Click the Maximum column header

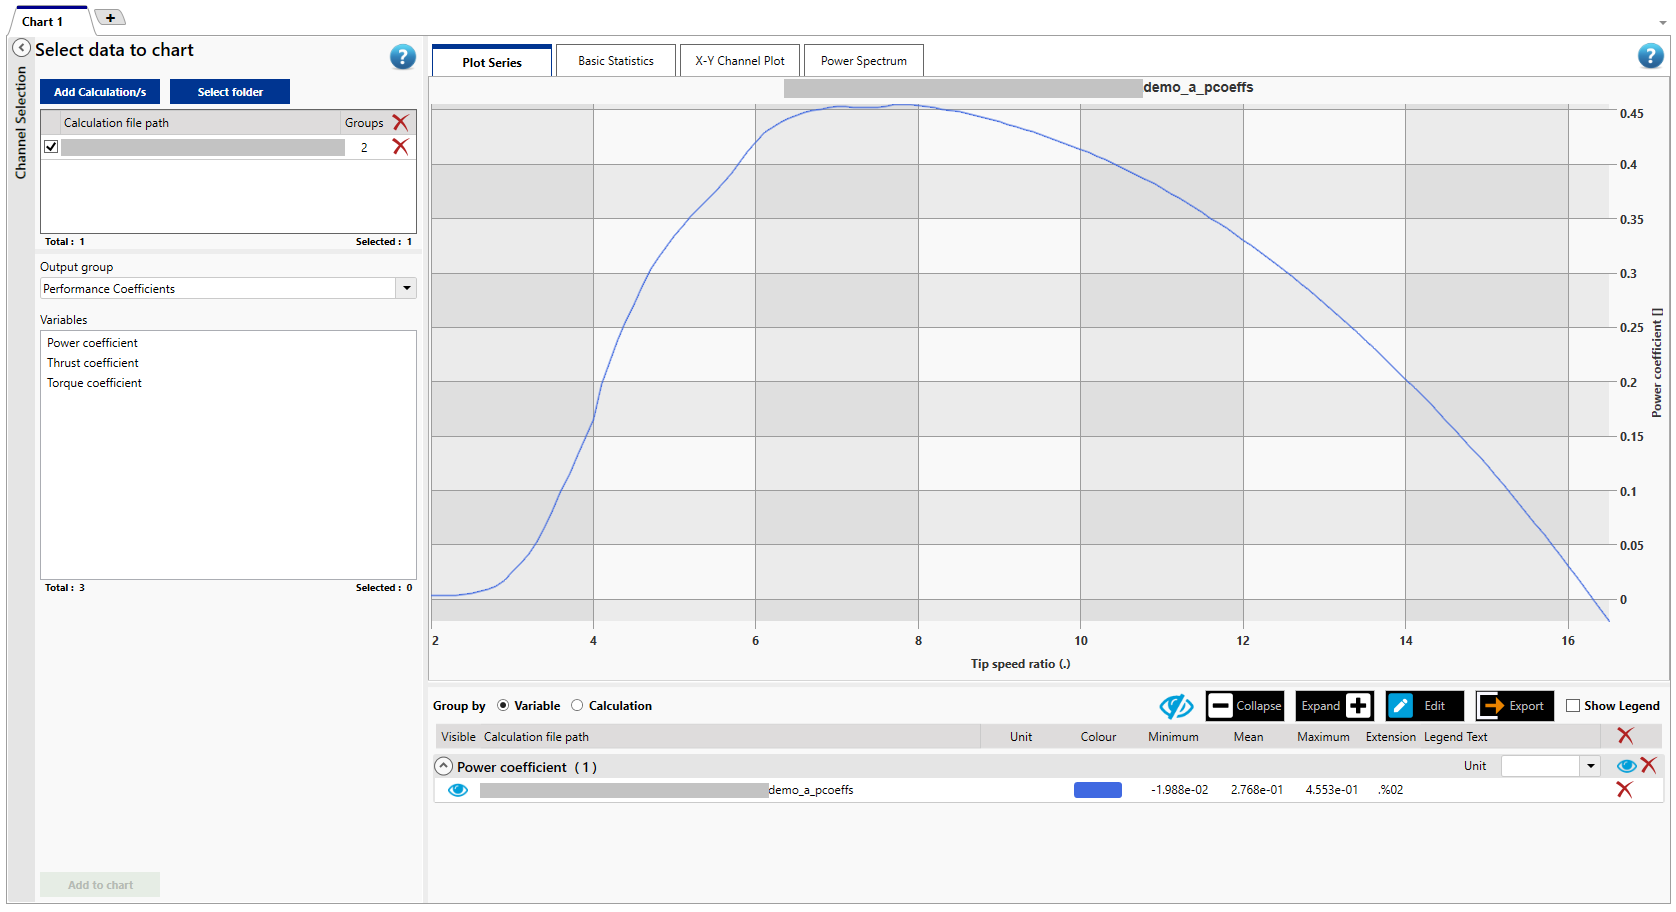(1323, 737)
